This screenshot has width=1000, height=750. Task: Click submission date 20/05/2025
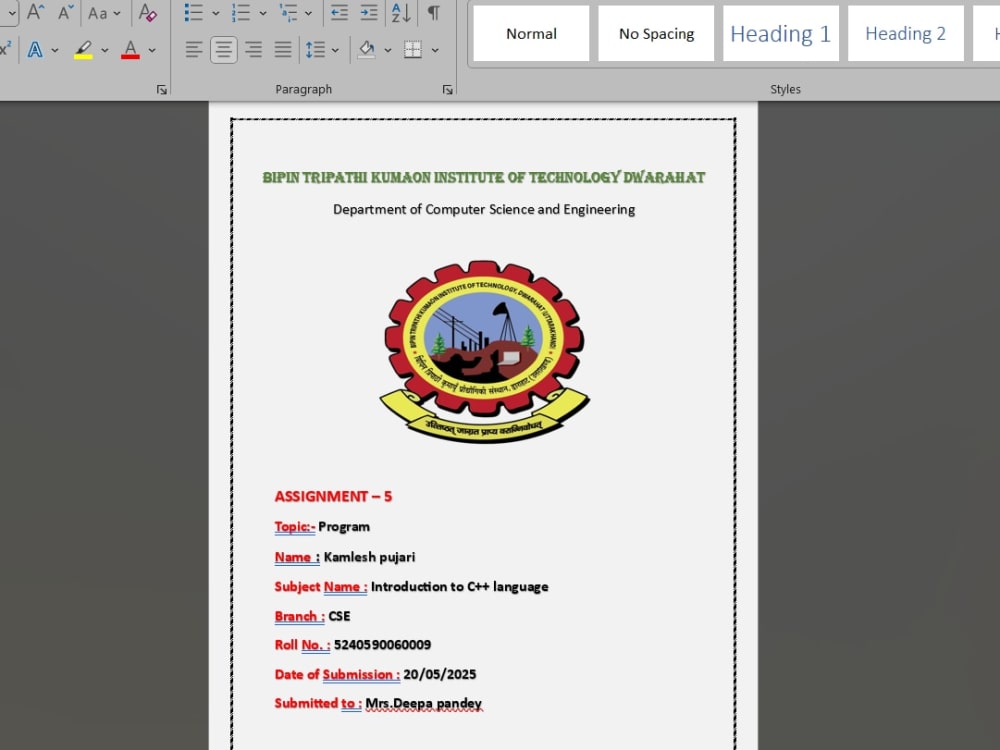click(x=439, y=674)
